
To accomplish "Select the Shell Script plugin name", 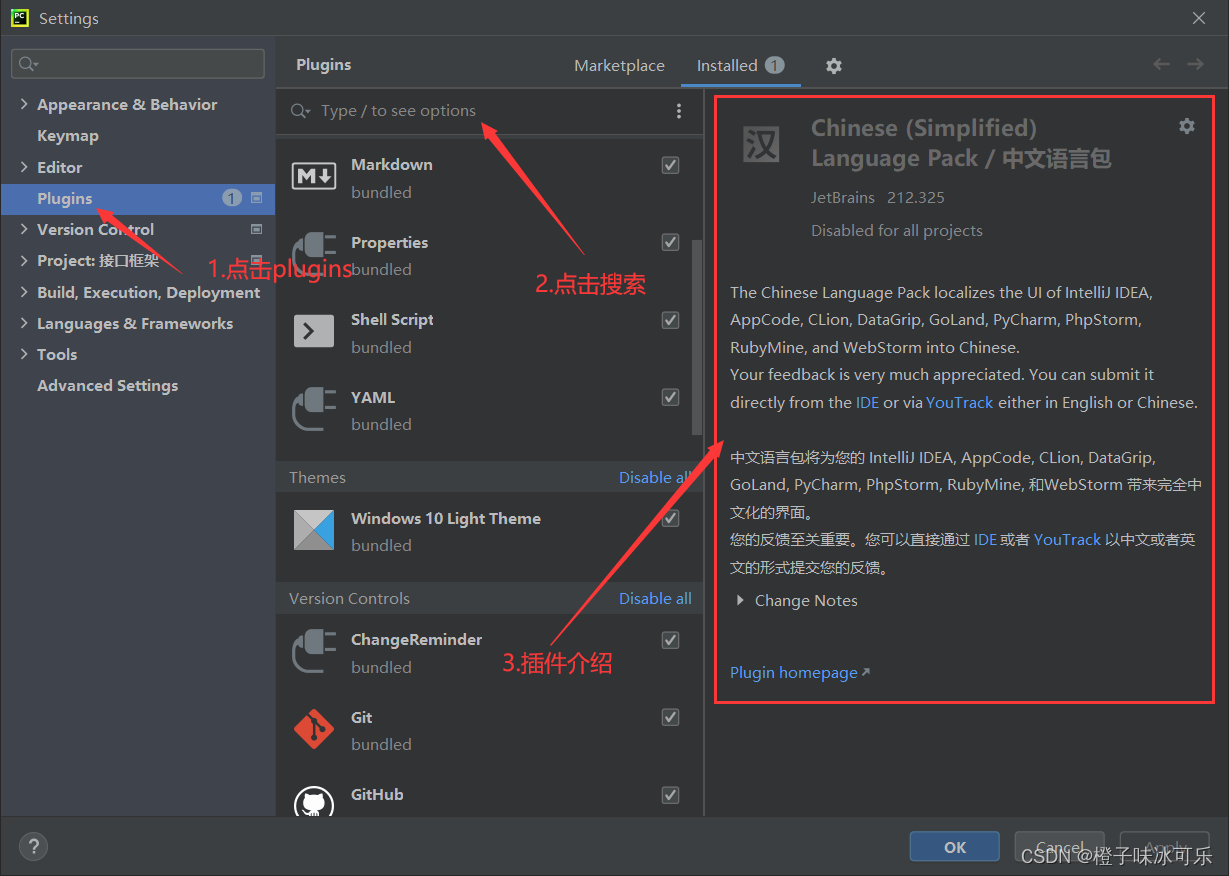I will tap(392, 320).
